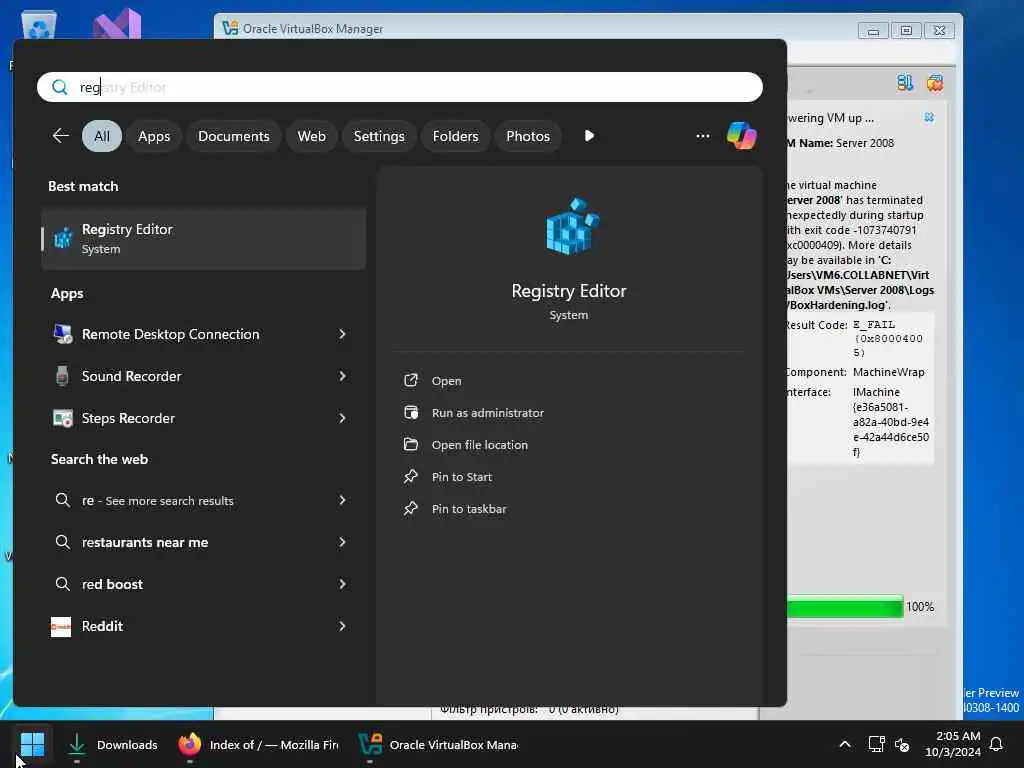Screen dimensions: 1024x768
Task: Open more options ellipsis in search
Action: (x=703, y=136)
